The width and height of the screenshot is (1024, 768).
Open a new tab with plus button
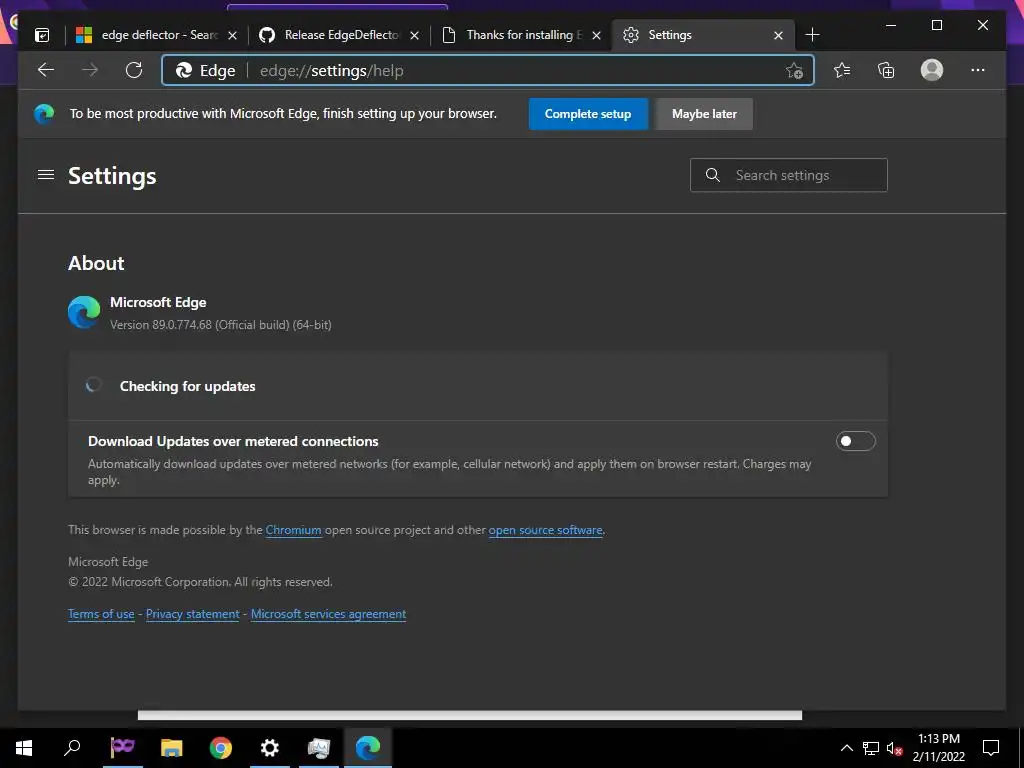pyautogui.click(x=812, y=35)
